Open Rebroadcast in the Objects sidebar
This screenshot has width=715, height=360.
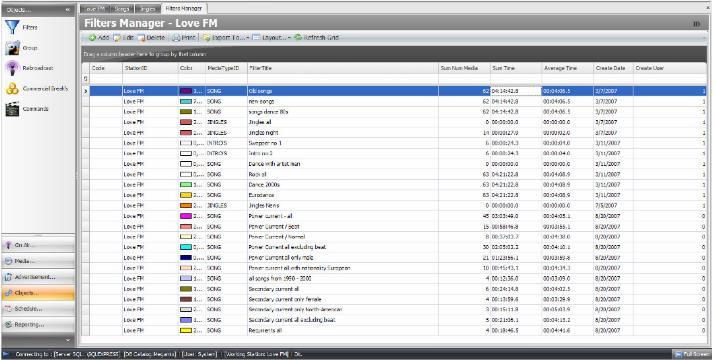(29, 68)
